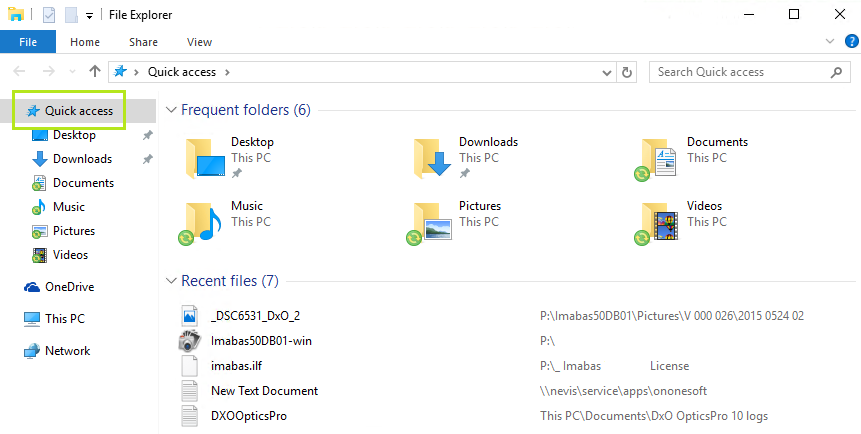Image resolution: width=861 pixels, height=434 pixels.
Task: Collapse the Frequent folders section
Action: [x=170, y=111]
